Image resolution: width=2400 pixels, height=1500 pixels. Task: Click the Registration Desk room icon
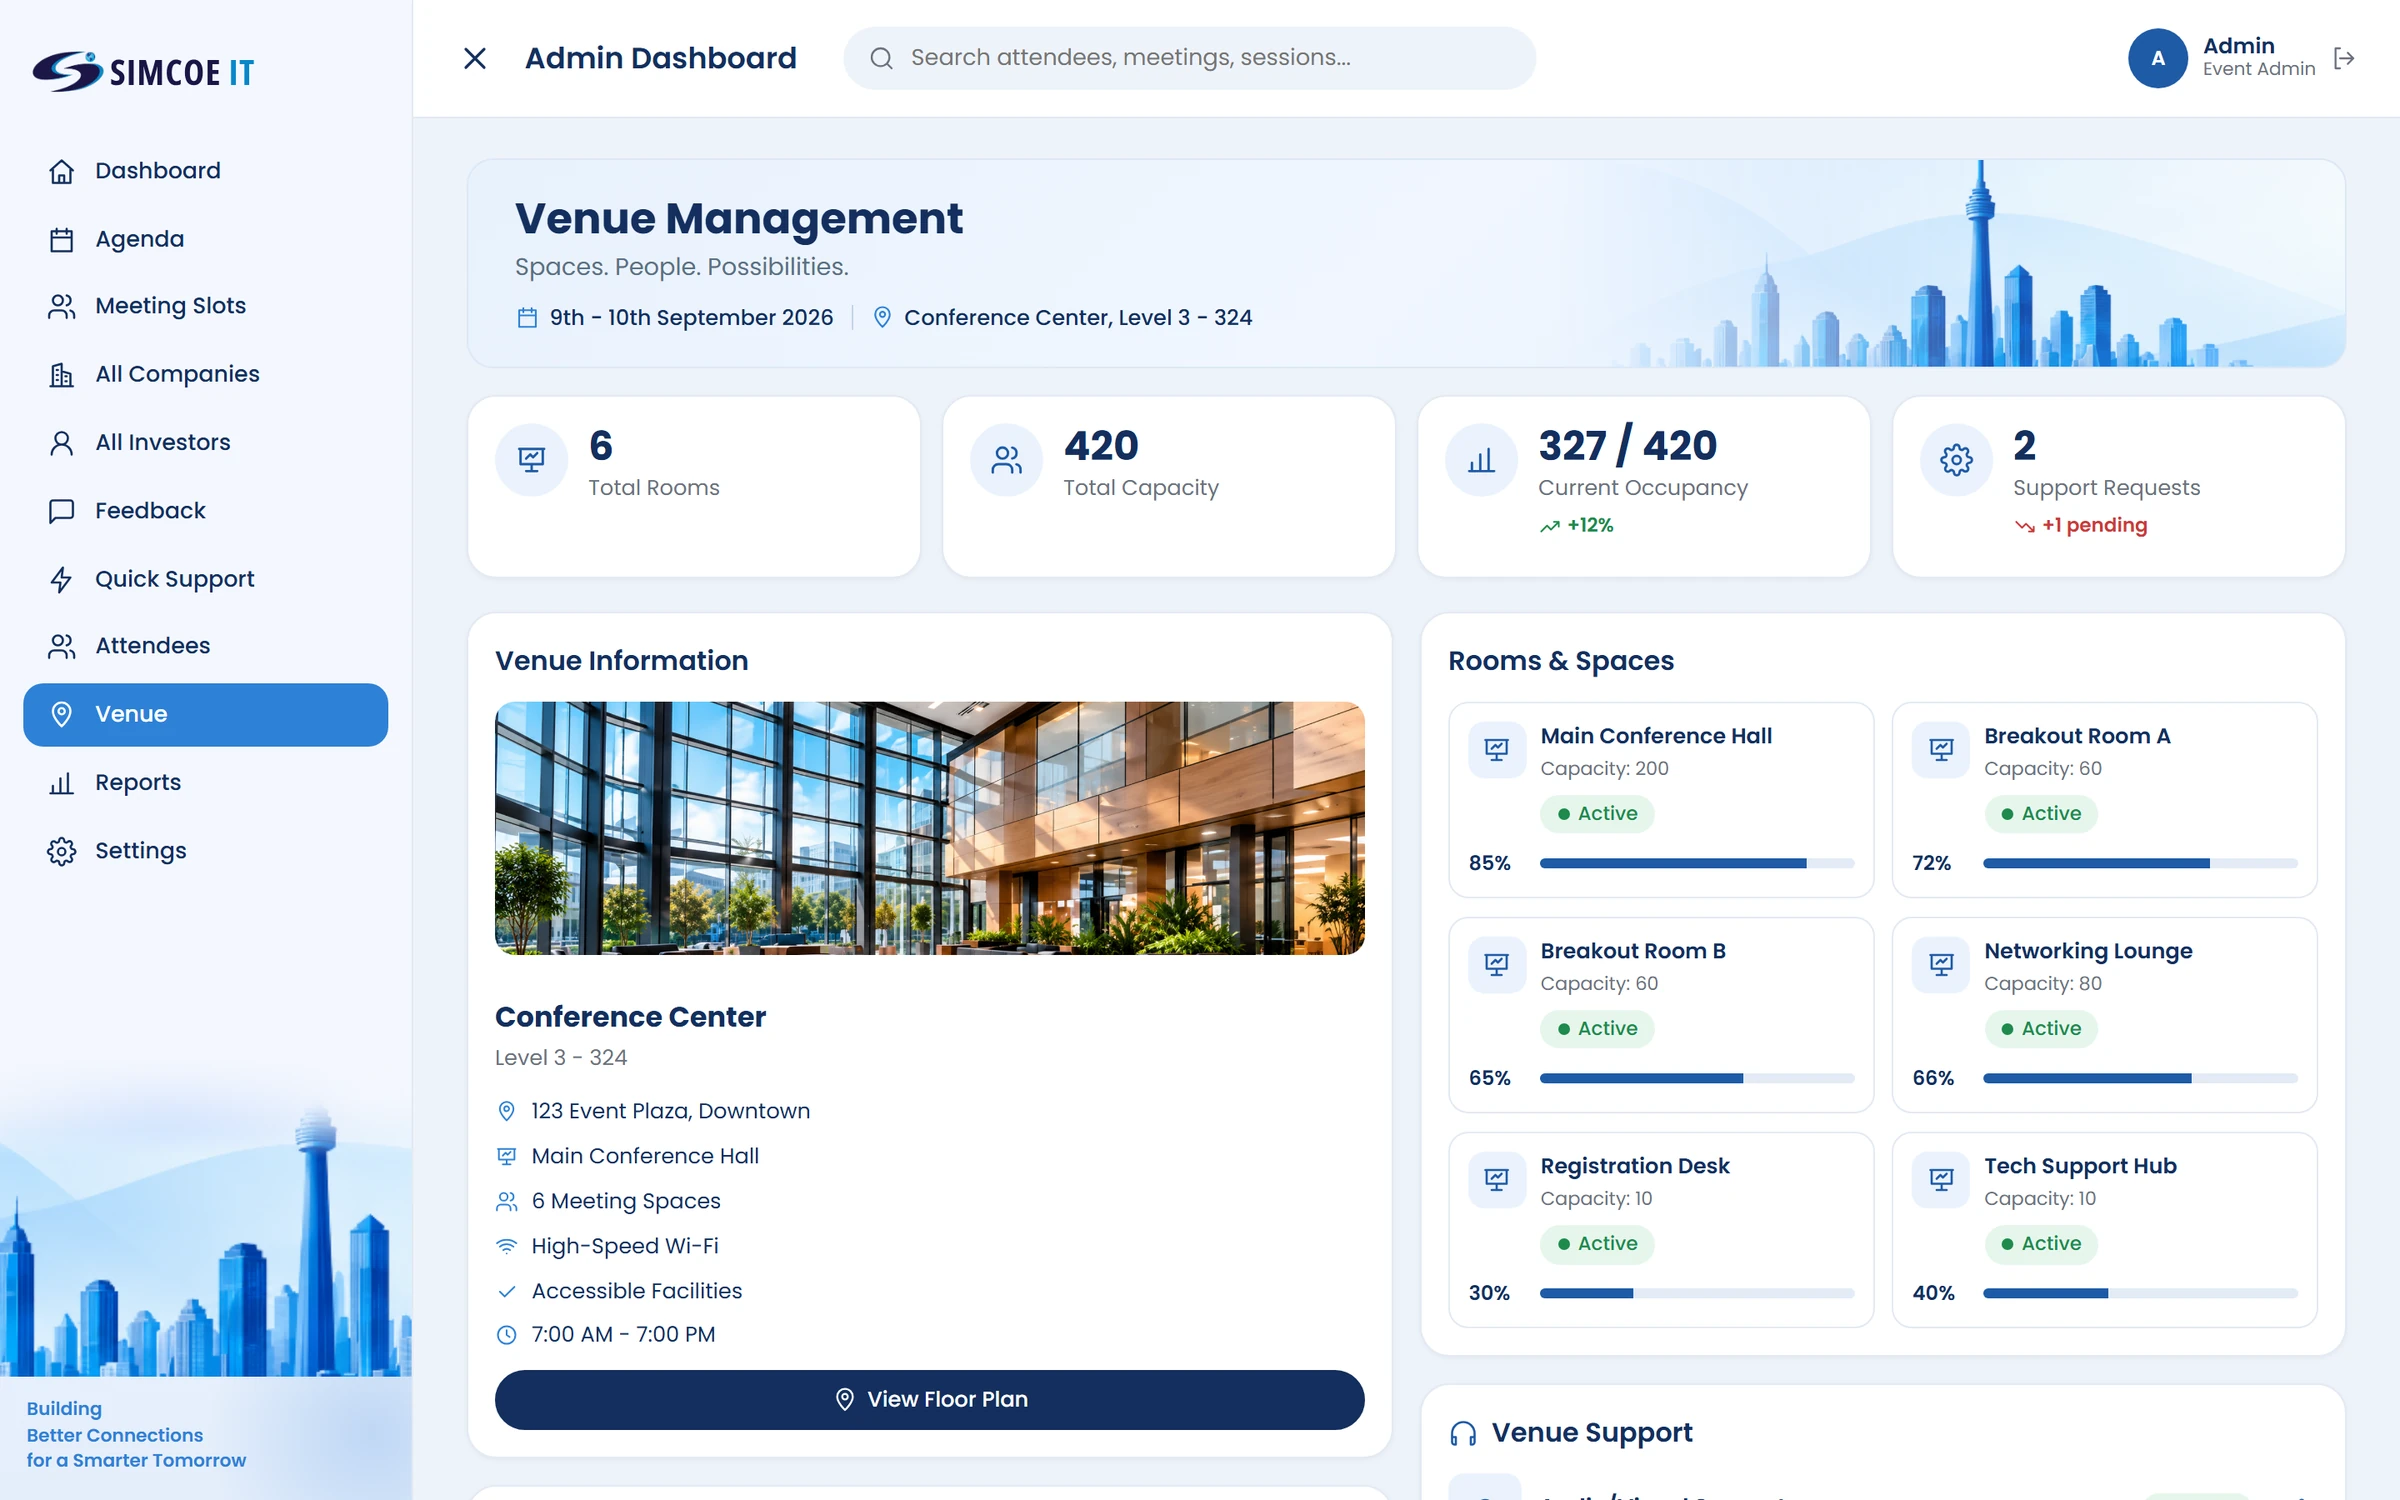coord(1497,1179)
